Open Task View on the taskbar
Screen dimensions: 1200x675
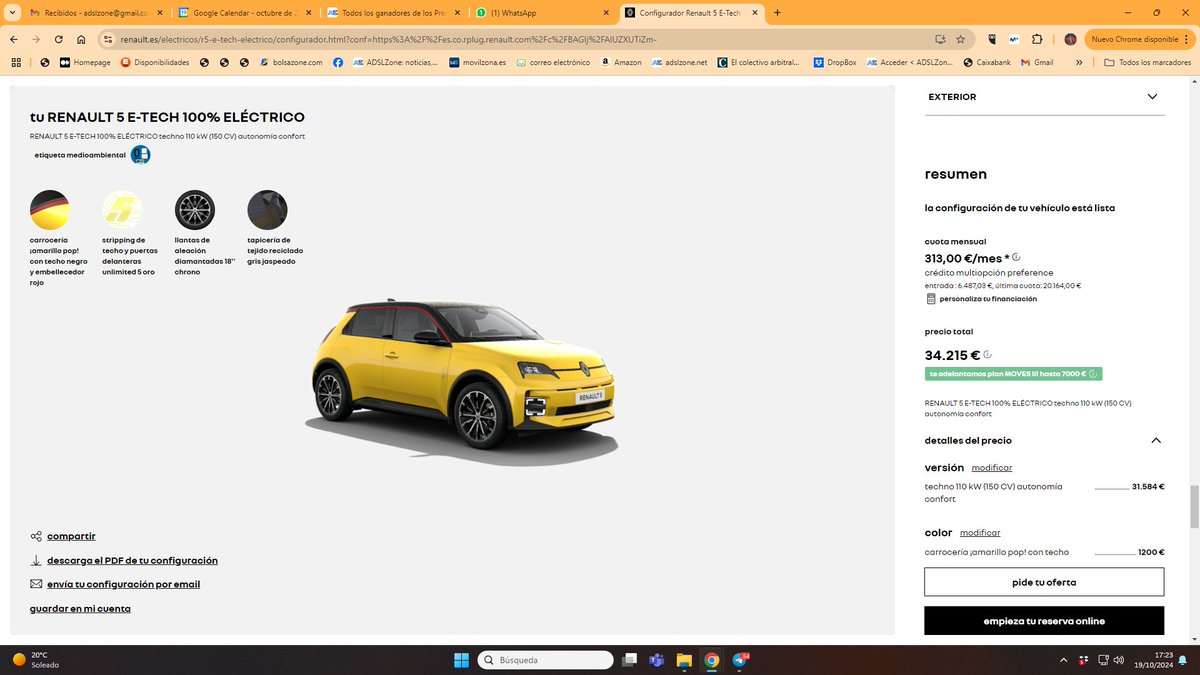(x=630, y=660)
